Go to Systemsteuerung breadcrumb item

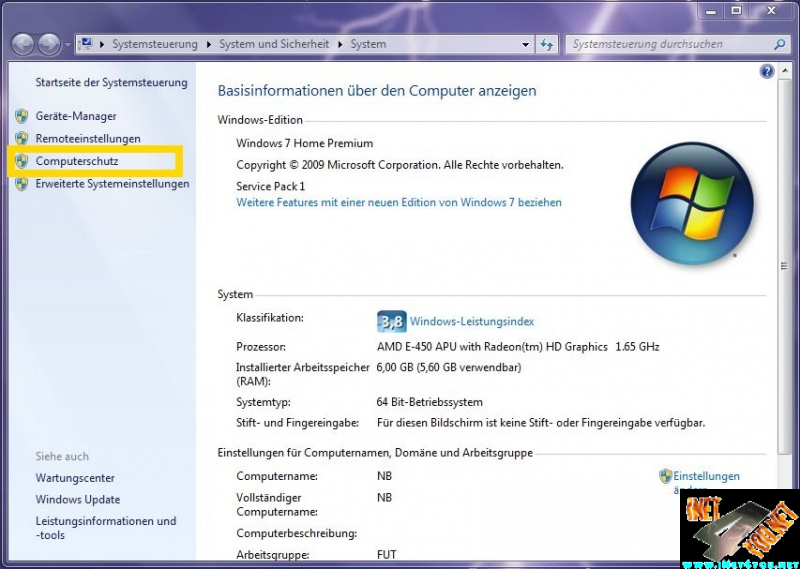(154, 45)
